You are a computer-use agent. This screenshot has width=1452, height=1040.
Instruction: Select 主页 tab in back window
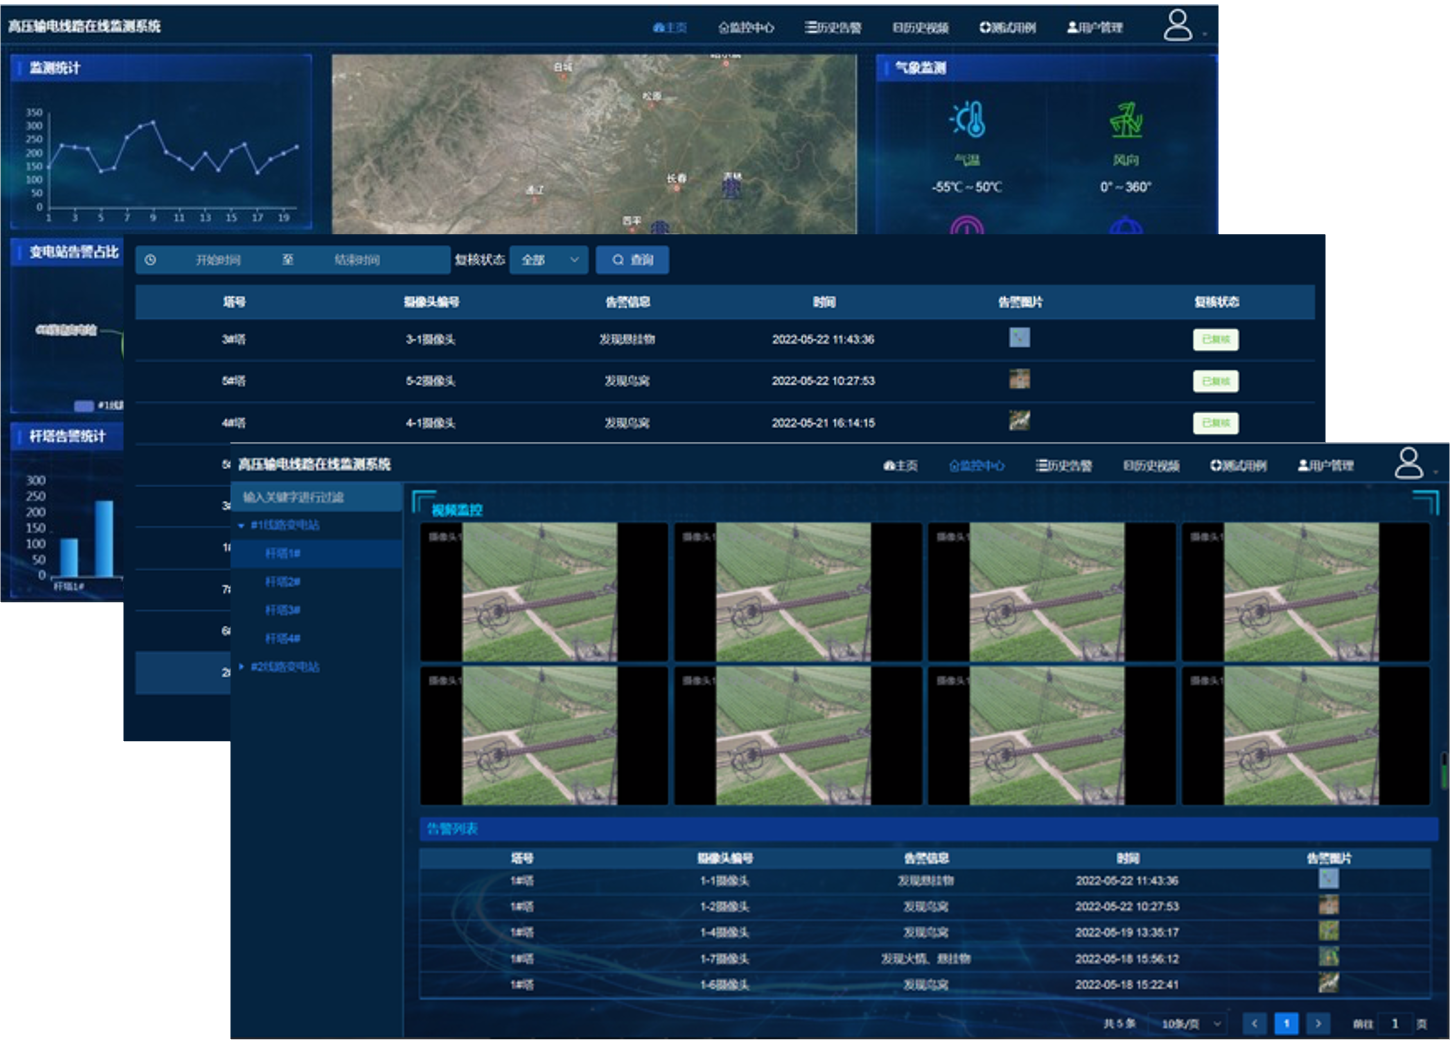670,28
